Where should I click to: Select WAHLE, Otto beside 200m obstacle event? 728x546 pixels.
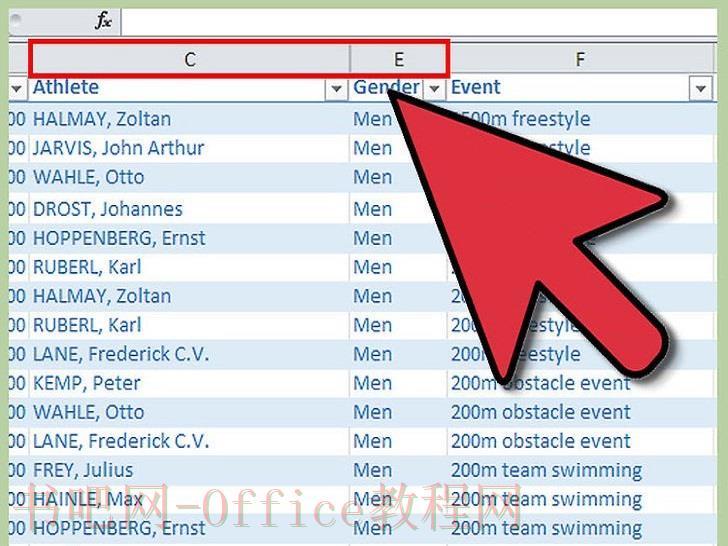tap(188, 412)
